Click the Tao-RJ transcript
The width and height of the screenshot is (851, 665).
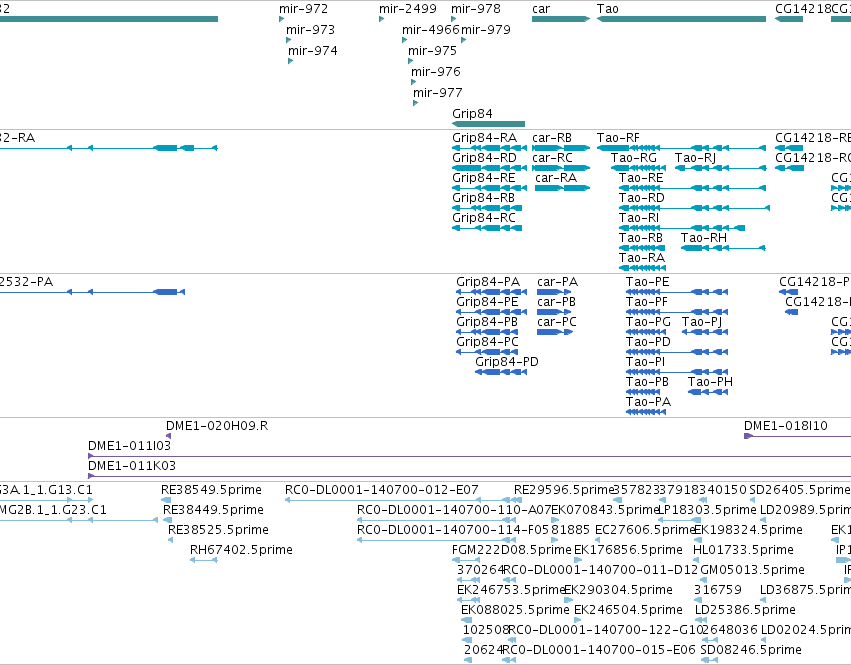pos(720,168)
